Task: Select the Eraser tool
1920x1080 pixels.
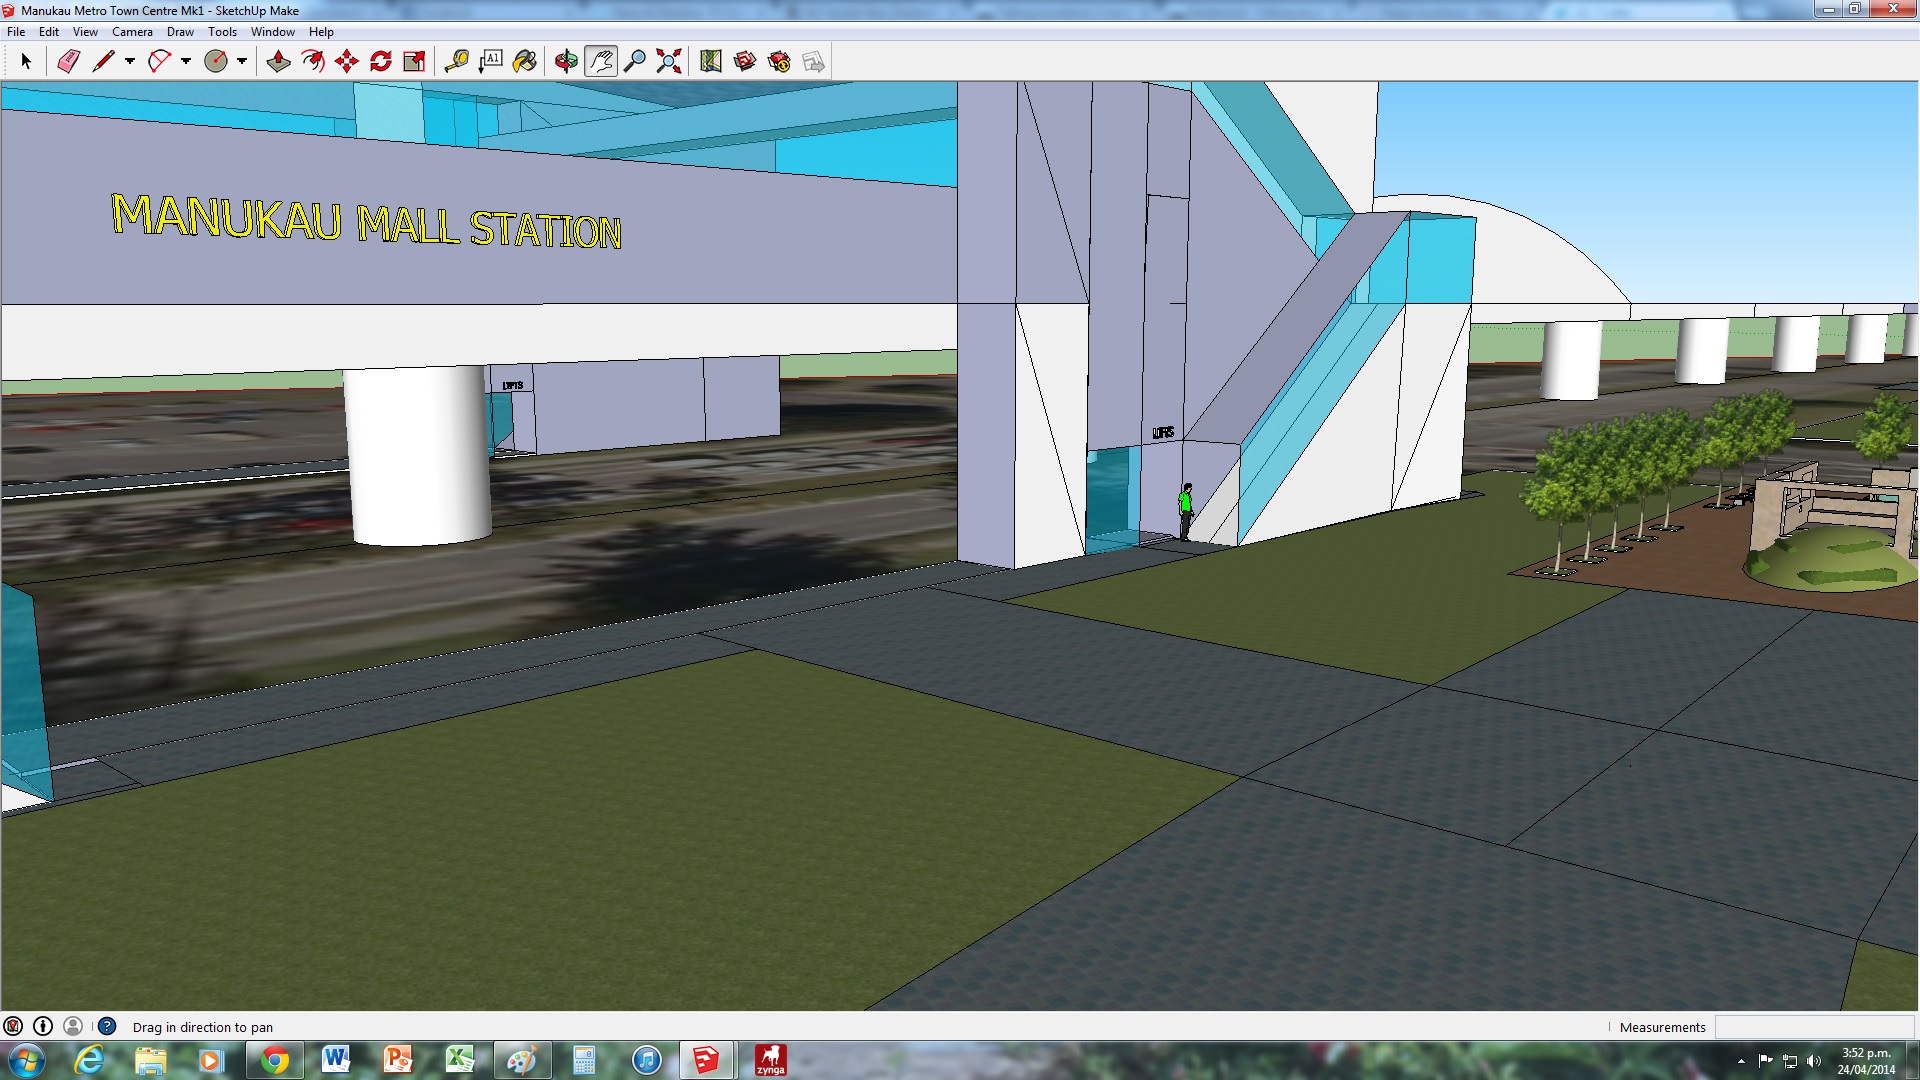Action: pyautogui.click(x=68, y=62)
